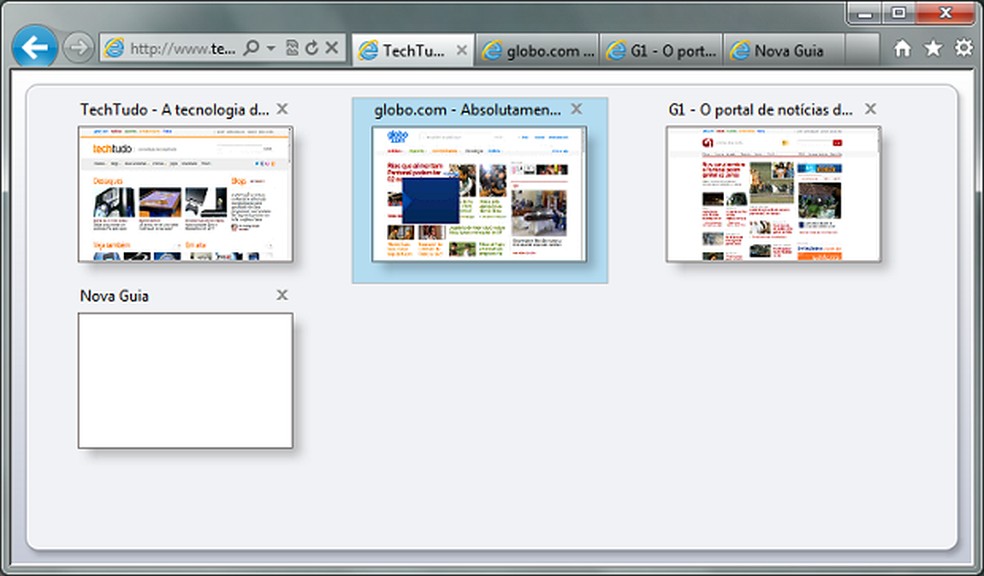Viewport: 984px width, 576px height.
Task: Click the search magnifier in address bar
Action: point(251,48)
